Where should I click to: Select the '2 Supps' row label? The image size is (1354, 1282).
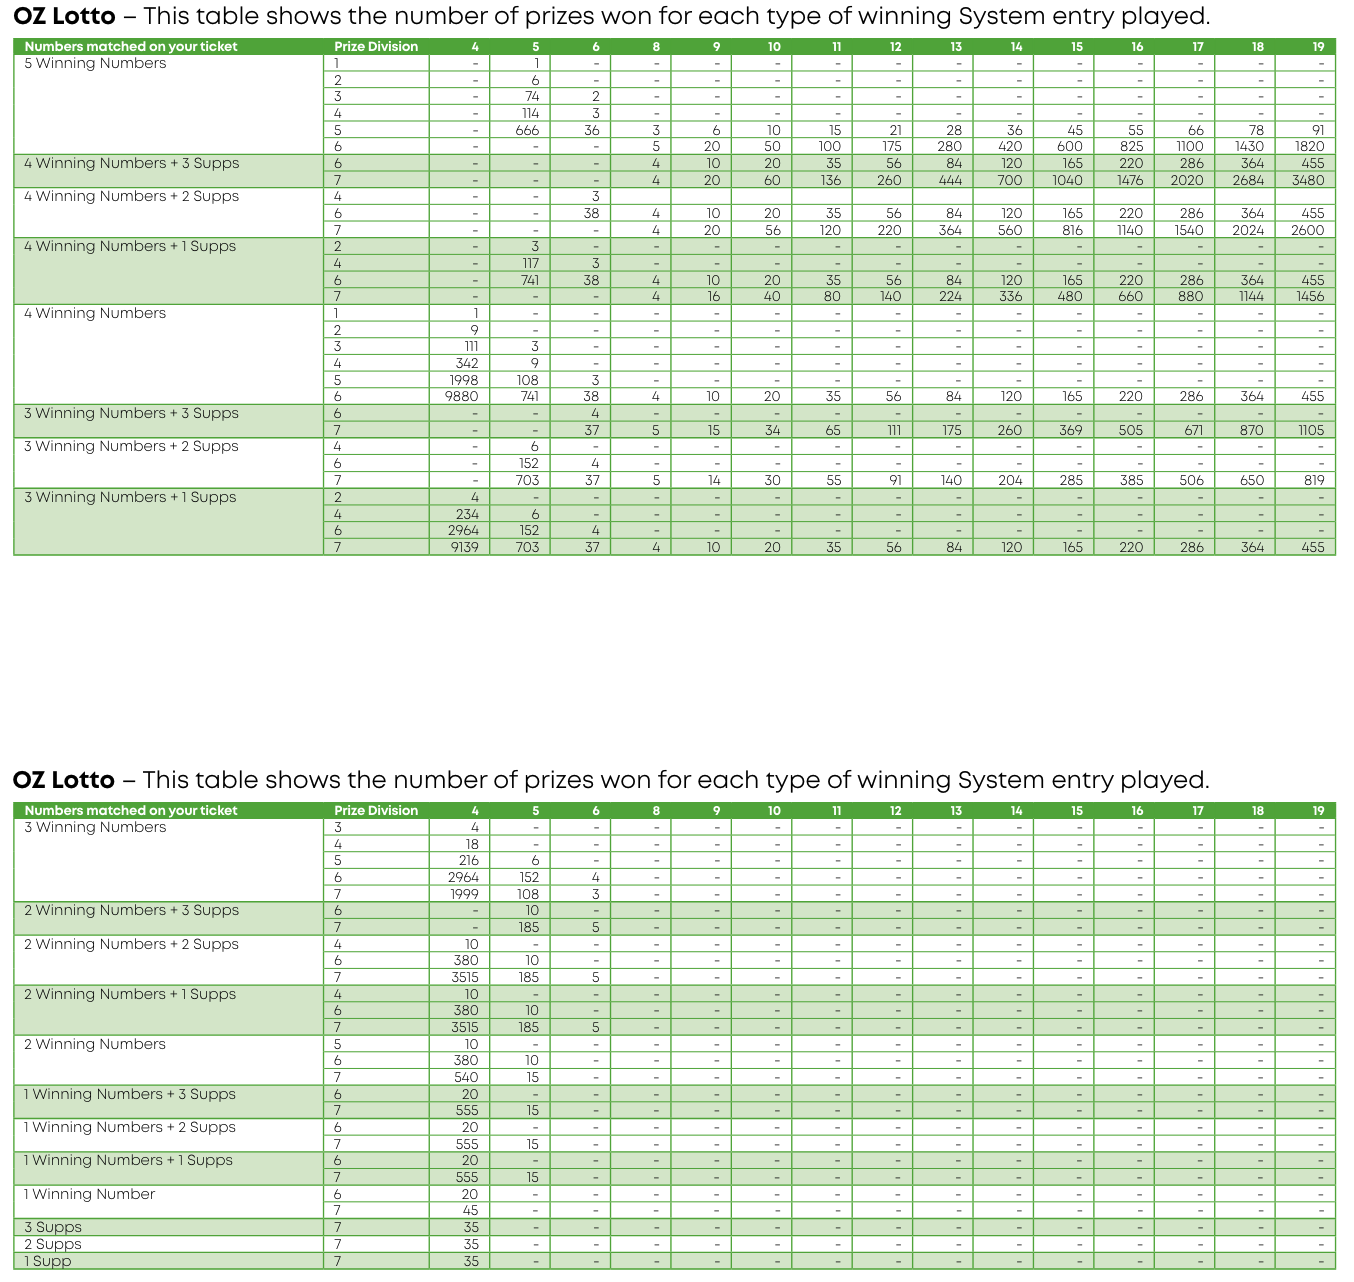53,1244
